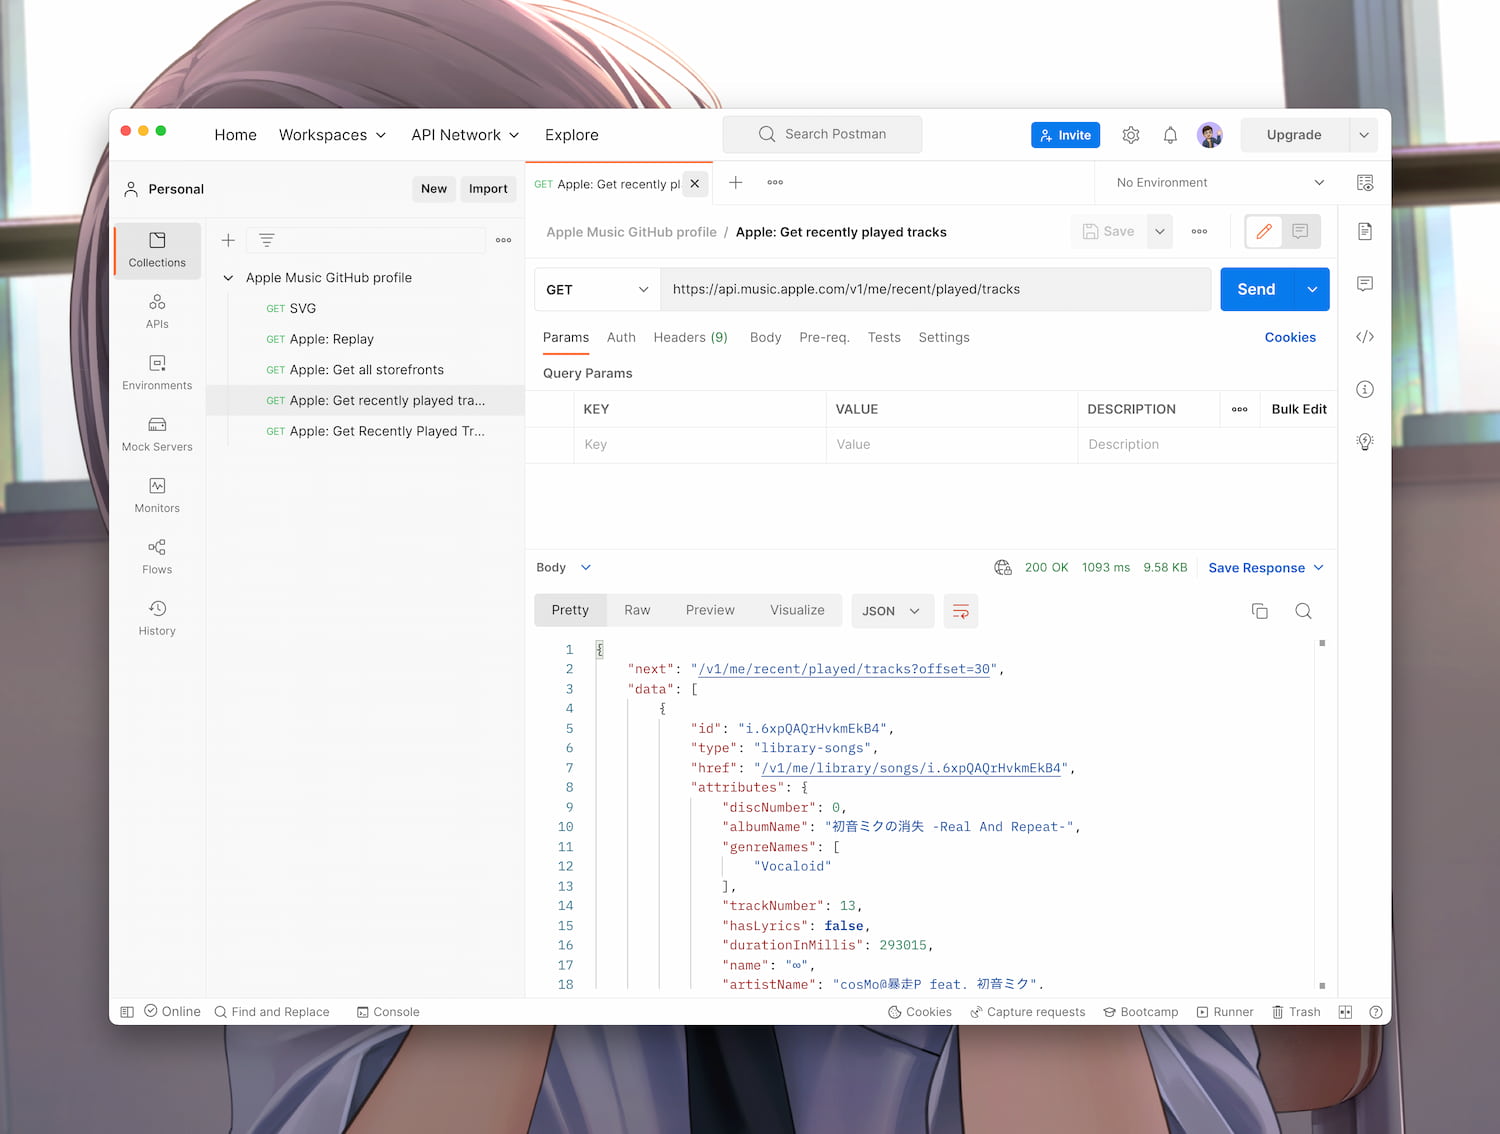Open the Monitors sidebar panel
1500x1134 pixels.
click(x=157, y=495)
